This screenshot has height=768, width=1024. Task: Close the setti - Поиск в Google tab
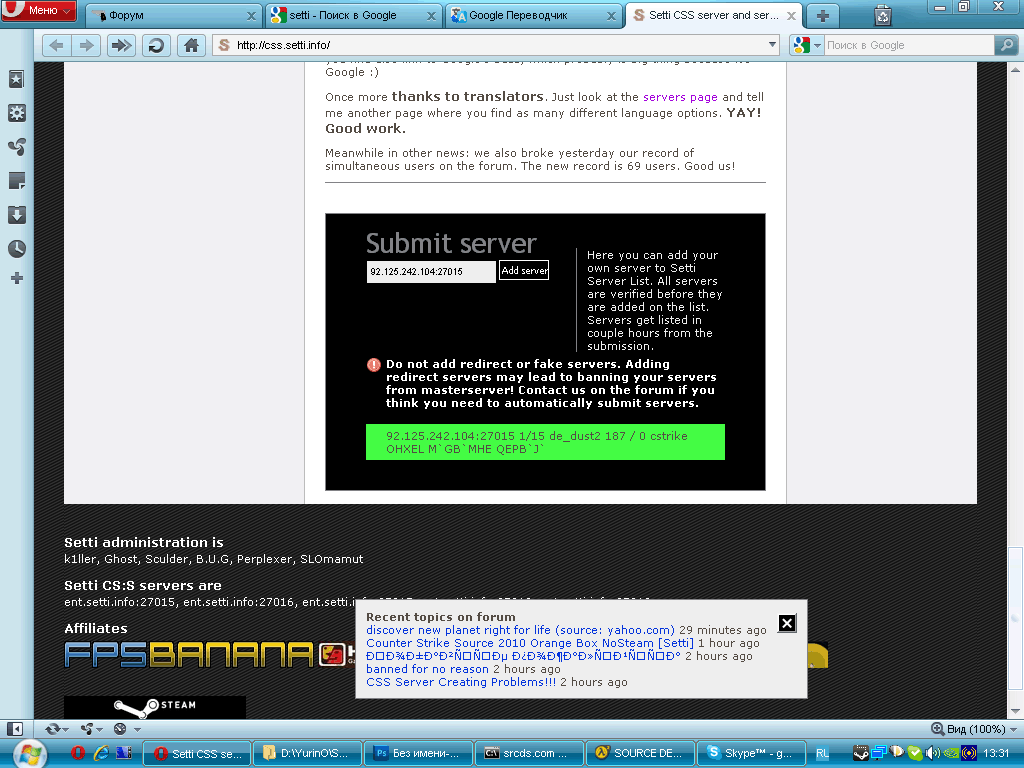(x=431, y=16)
